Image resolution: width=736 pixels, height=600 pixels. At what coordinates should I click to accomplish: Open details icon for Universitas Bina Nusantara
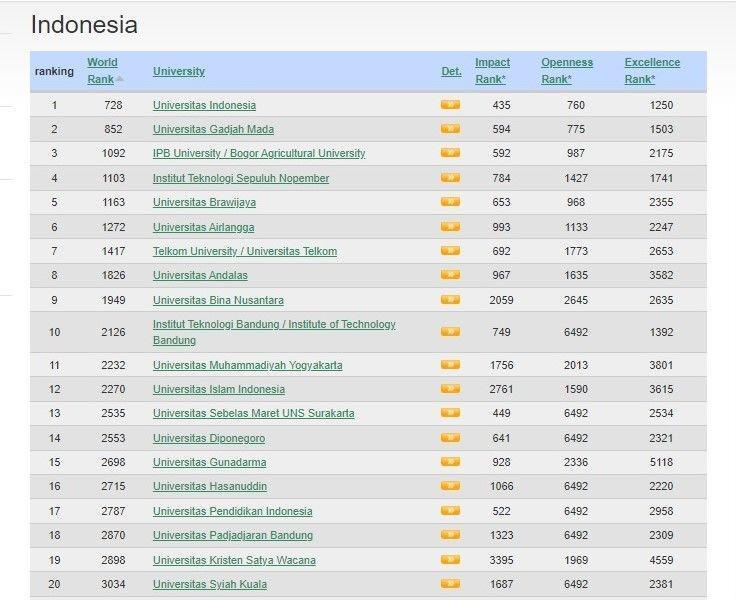coord(450,300)
